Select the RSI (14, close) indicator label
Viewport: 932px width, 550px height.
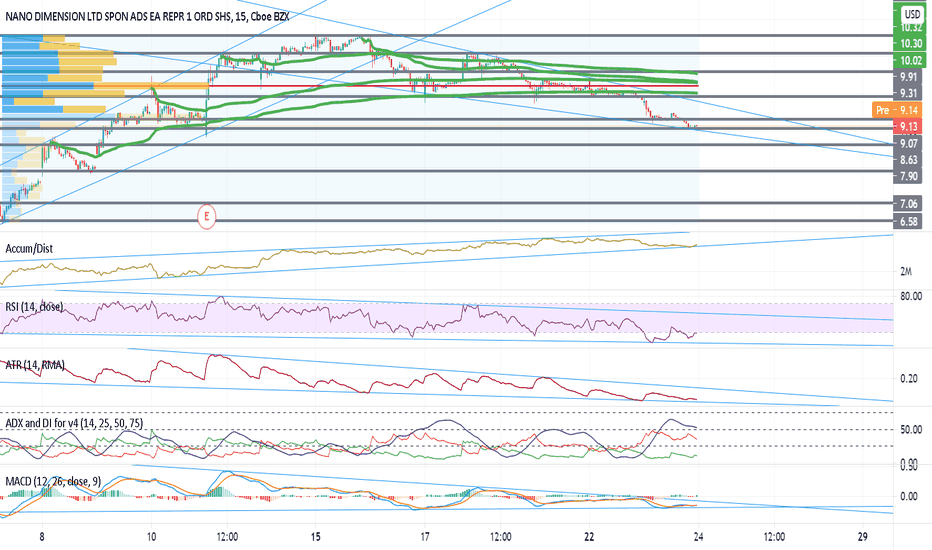(34, 307)
